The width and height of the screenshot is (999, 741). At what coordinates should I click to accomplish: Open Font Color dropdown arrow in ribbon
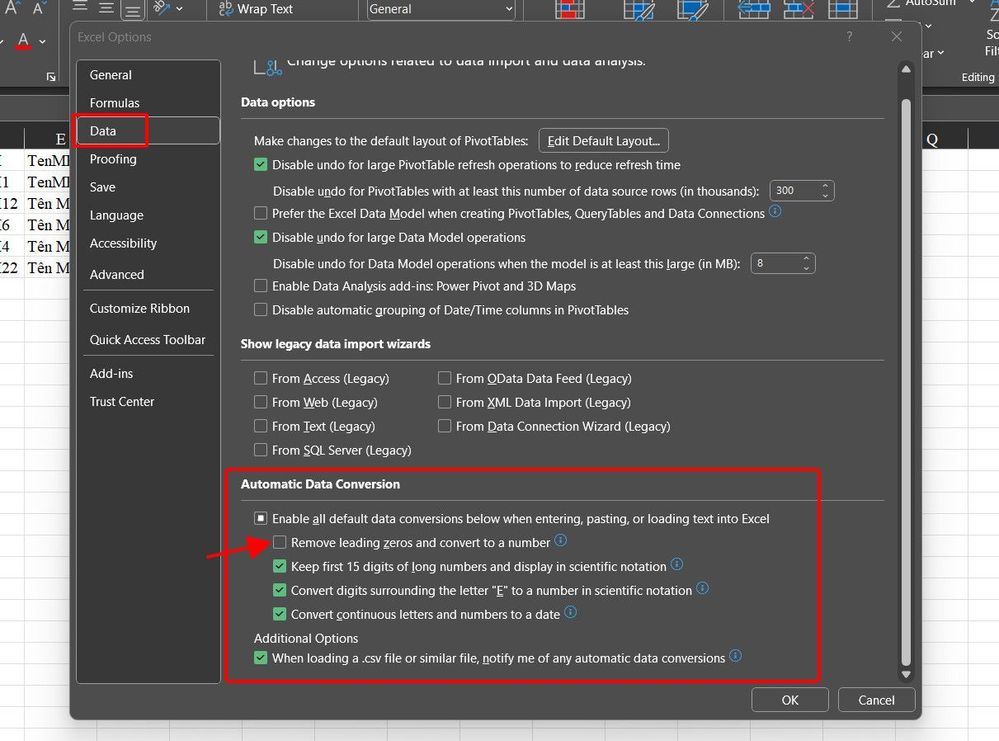click(42, 41)
